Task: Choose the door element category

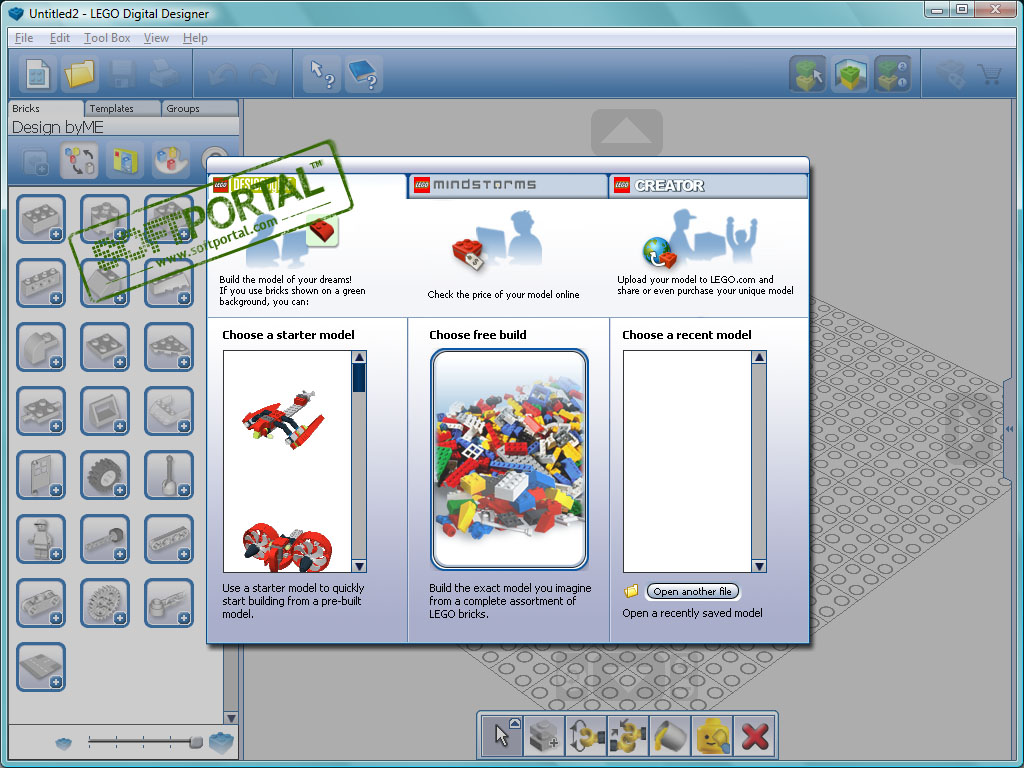Action: [x=40, y=475]
